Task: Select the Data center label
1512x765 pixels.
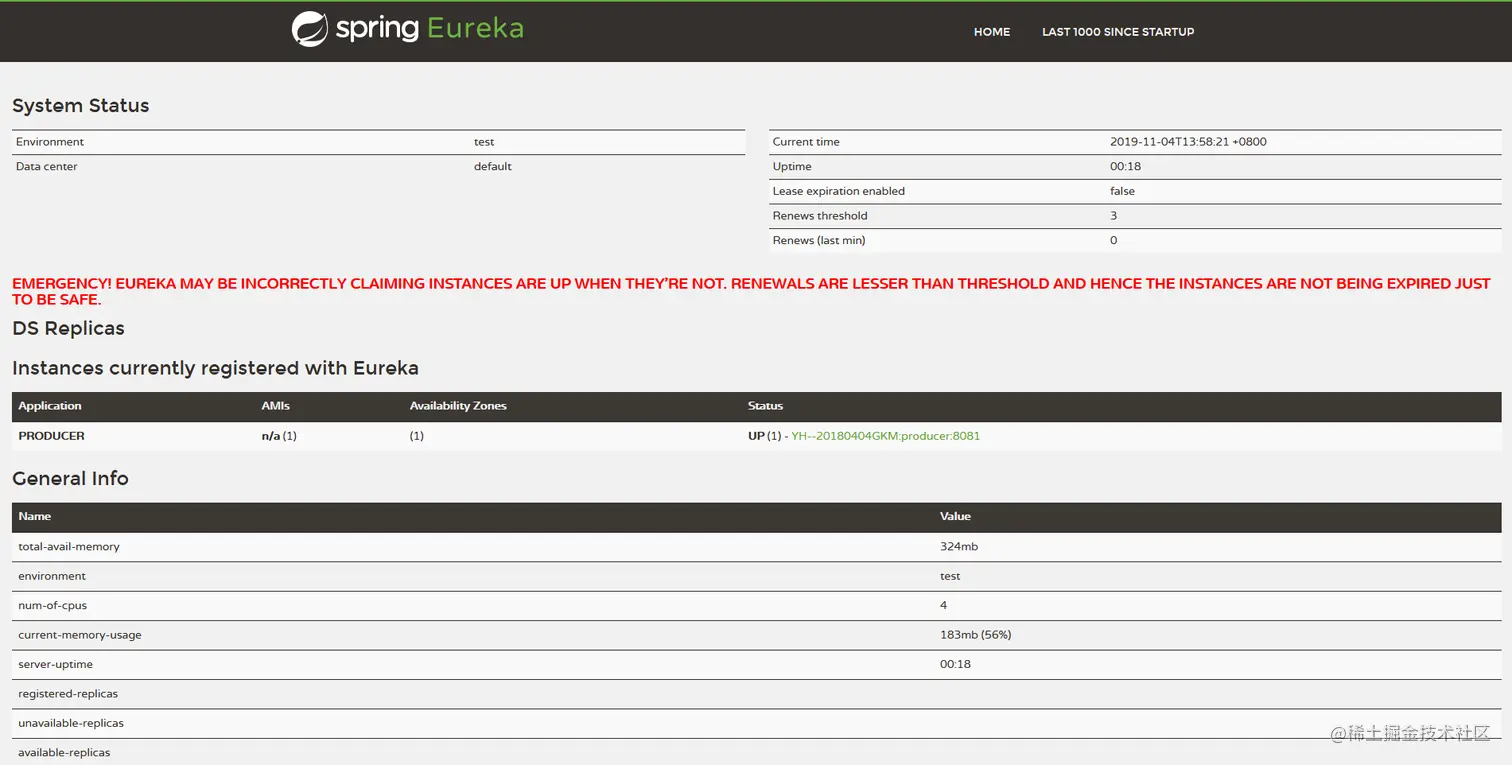Action: pyautogui.click(x=46, y=167)
